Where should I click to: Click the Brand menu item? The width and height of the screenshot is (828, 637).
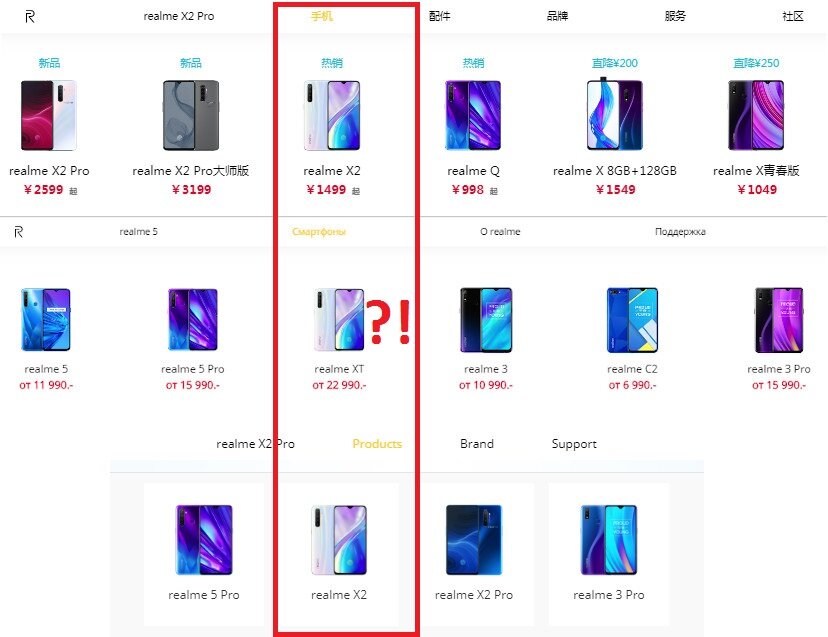pyautogui.click(x=477, y=444)
